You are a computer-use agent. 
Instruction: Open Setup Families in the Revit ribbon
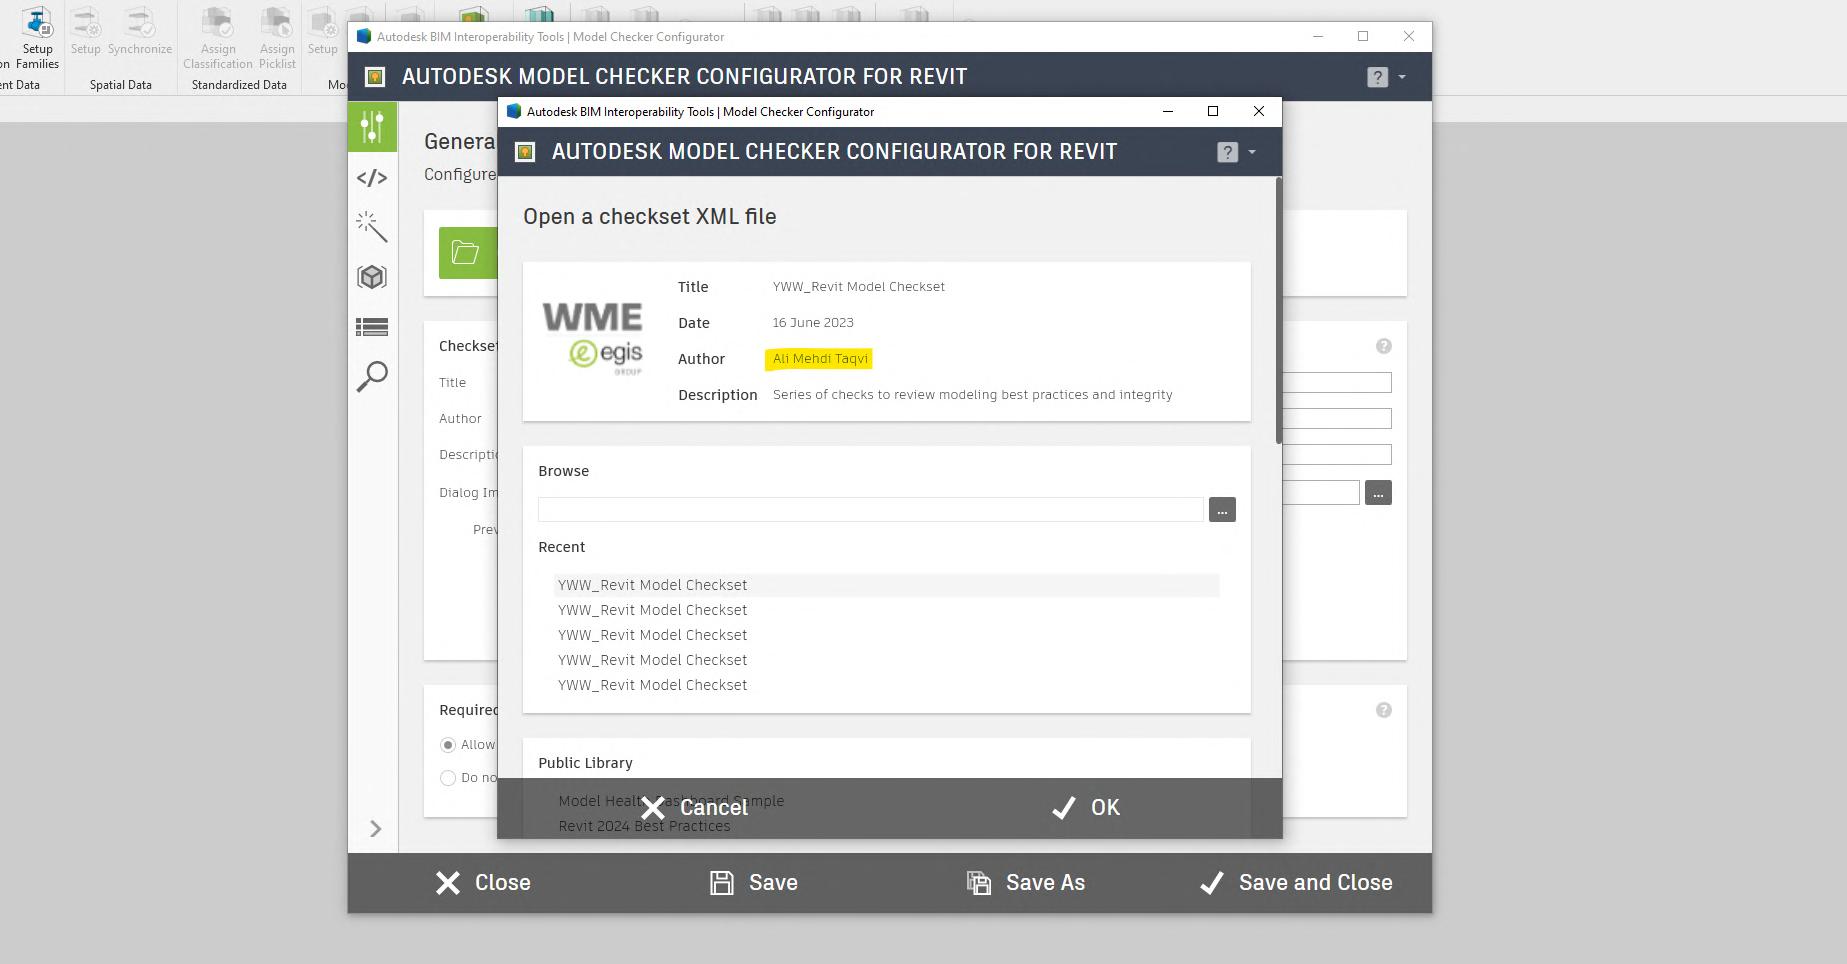pos(37,36)
